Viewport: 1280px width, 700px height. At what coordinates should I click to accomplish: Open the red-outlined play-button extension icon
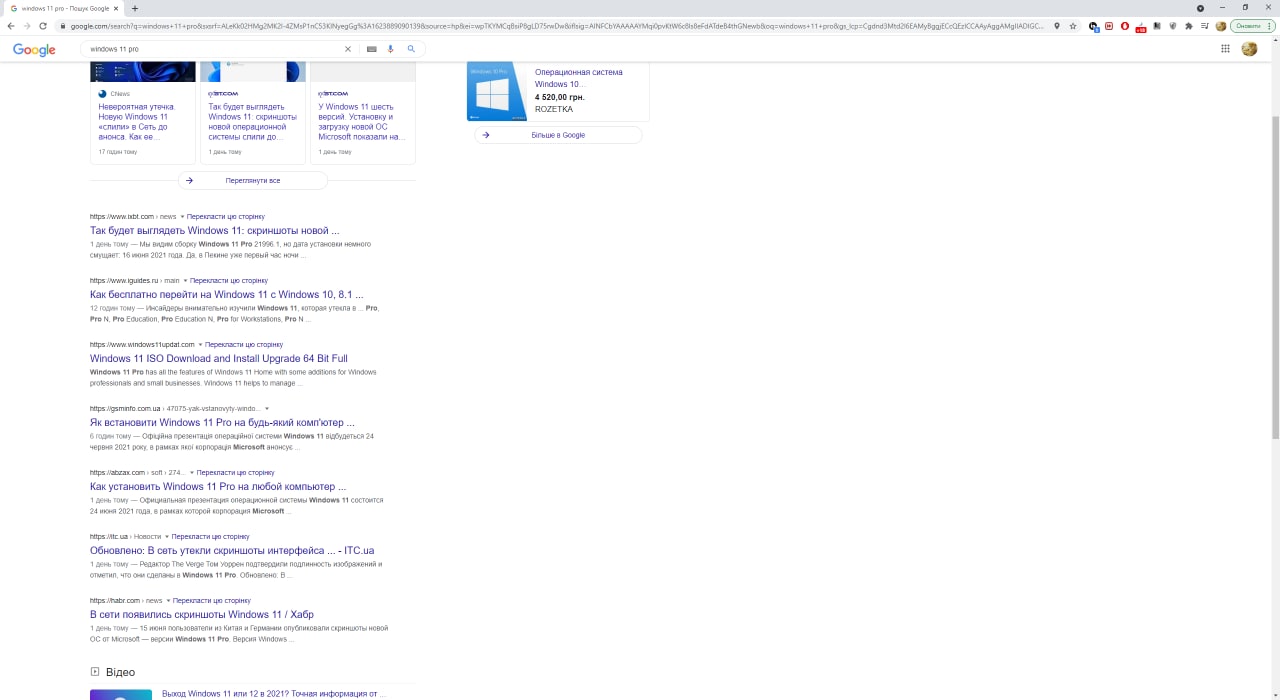[1109, 25]
